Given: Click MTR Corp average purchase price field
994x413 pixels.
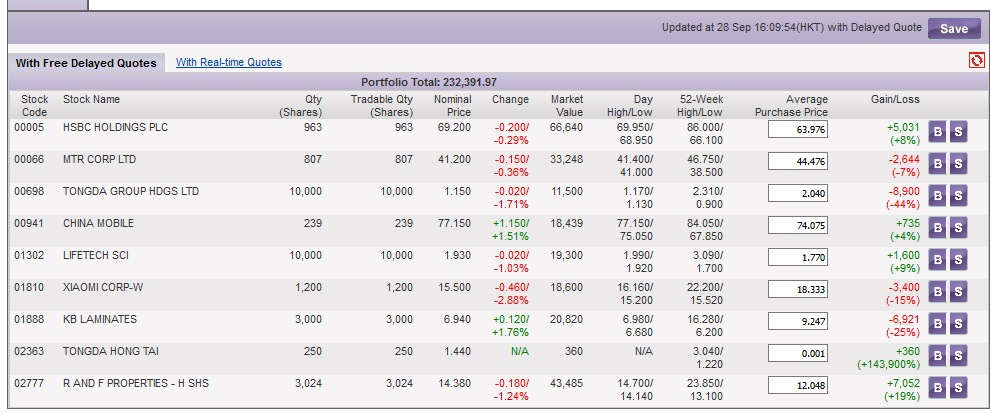Looking at the screenshot, I should (x=798, y=162).
